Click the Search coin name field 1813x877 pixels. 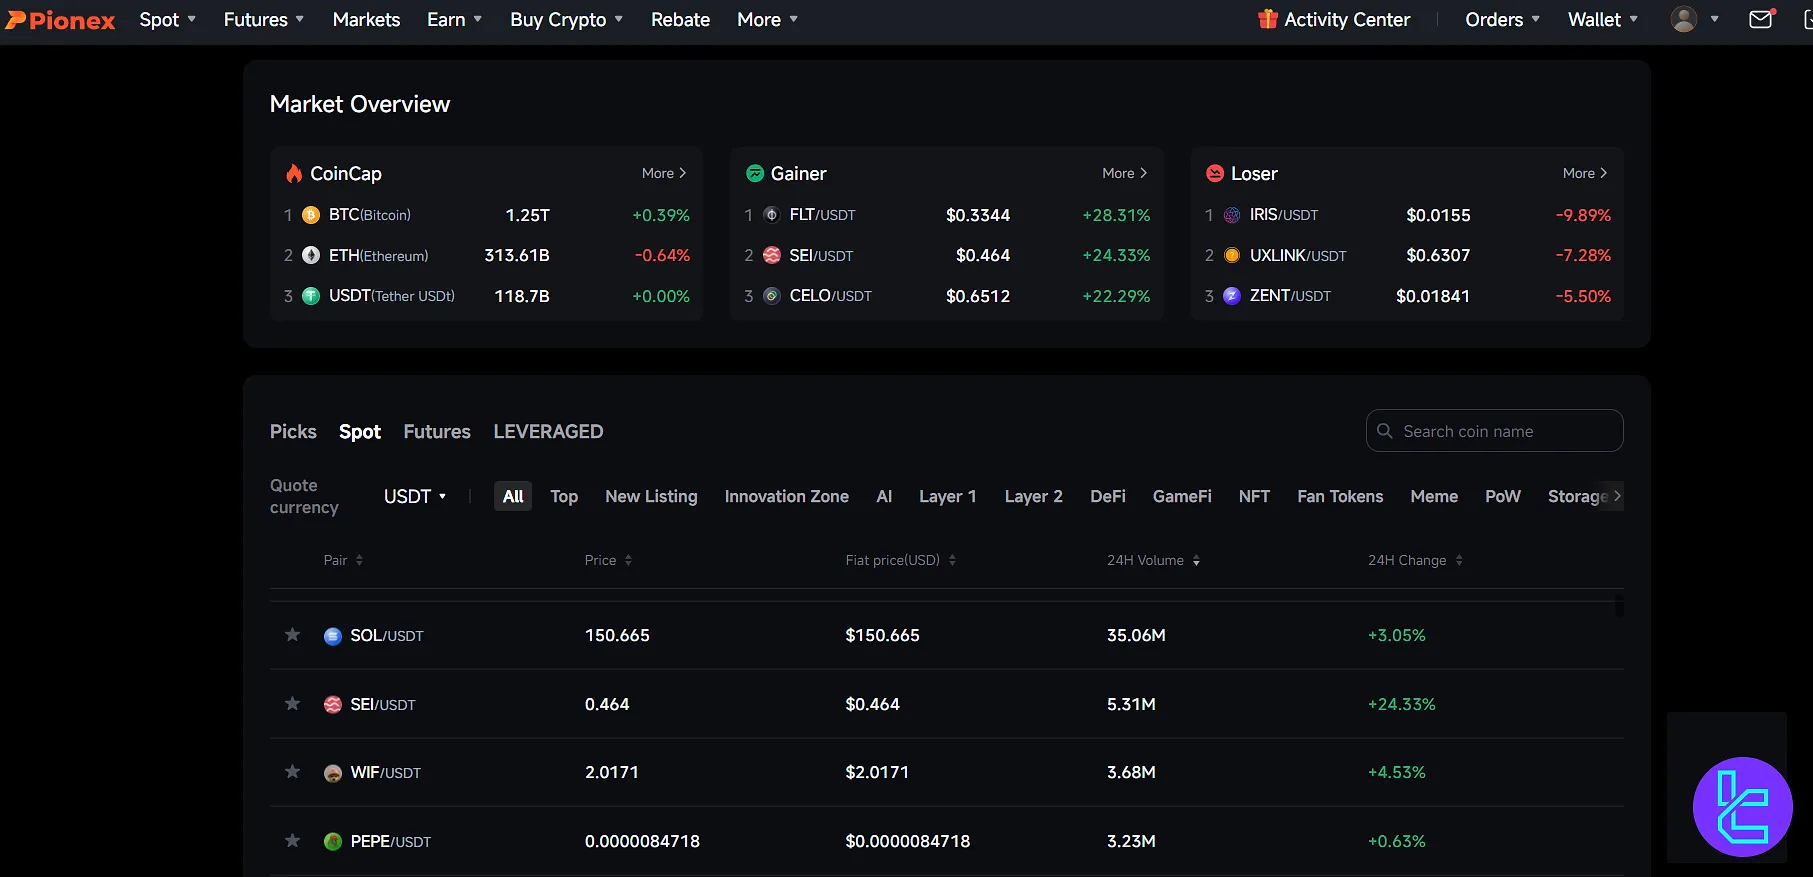click(x=1494, y=431)
